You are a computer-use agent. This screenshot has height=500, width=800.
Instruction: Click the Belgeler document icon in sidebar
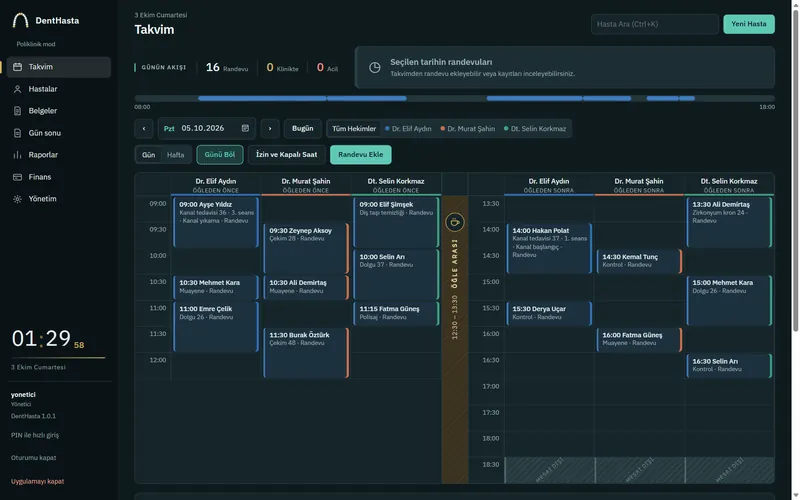[17, 111]
